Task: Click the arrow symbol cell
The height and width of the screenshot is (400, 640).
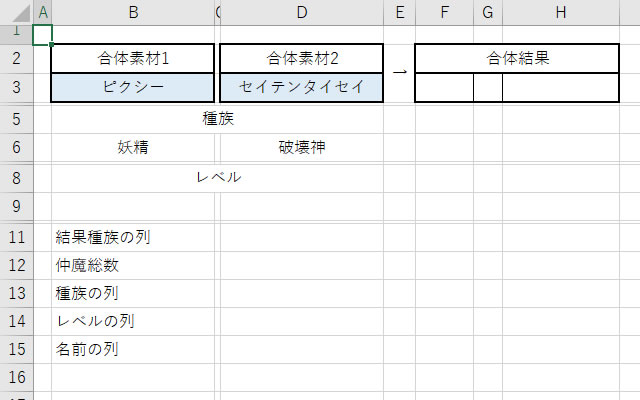Action: [399, 72]
